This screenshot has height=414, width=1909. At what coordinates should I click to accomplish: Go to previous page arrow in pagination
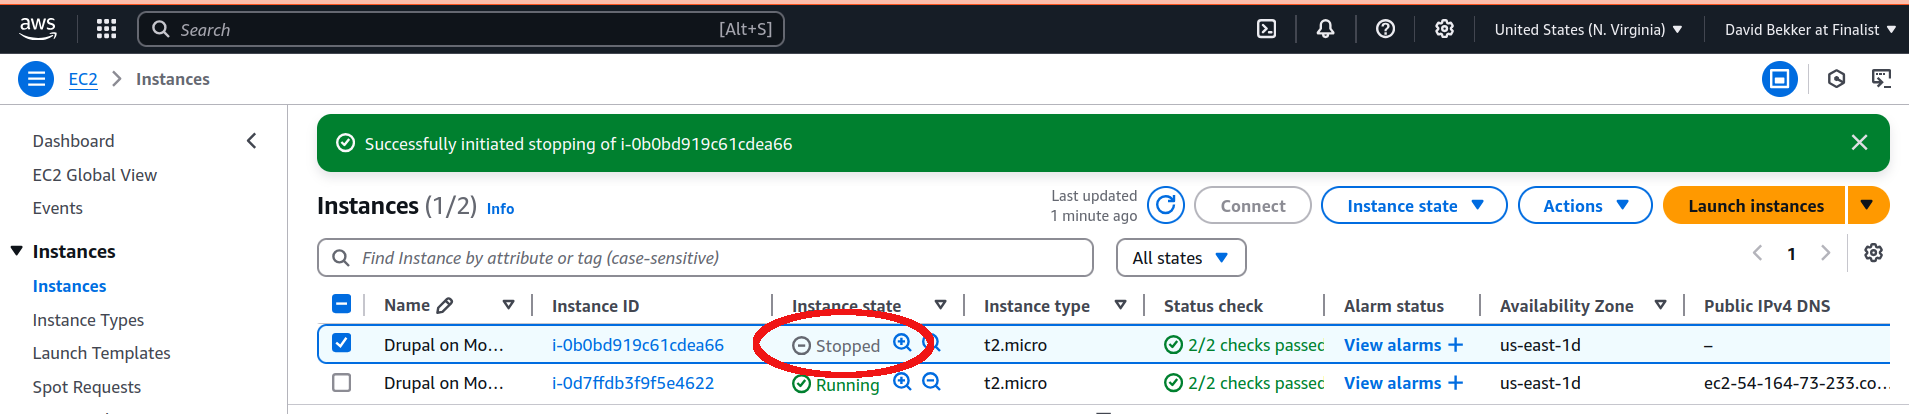click(1757, 253)
